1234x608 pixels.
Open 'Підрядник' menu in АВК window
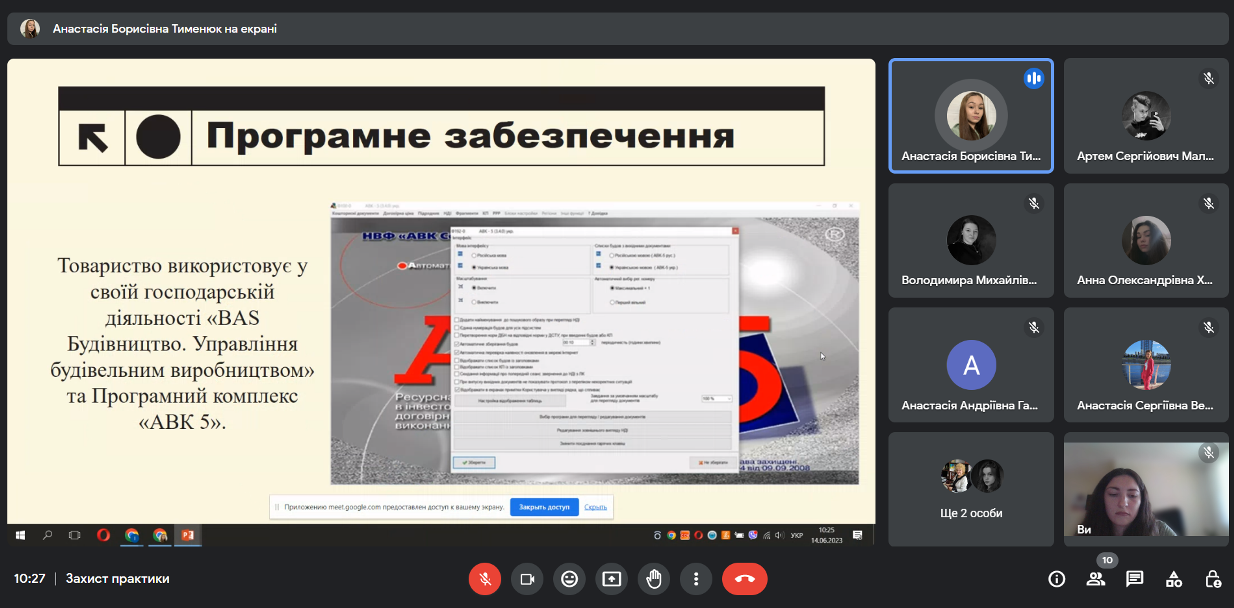tap(429, 213)
